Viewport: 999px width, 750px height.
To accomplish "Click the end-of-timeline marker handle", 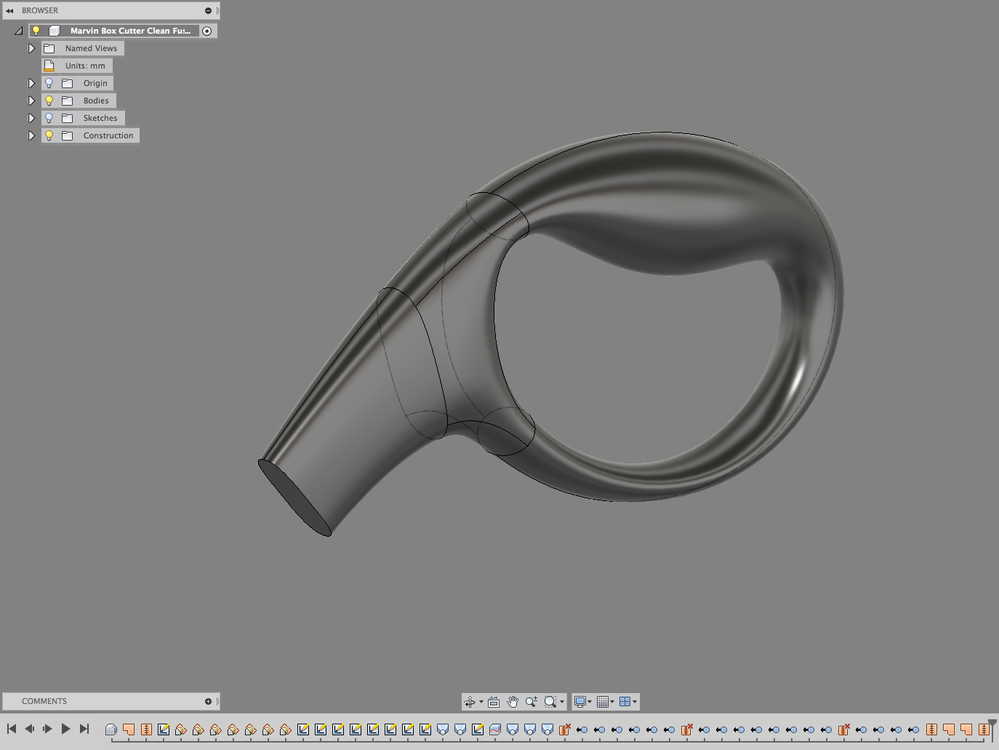I will coord(993,725).
